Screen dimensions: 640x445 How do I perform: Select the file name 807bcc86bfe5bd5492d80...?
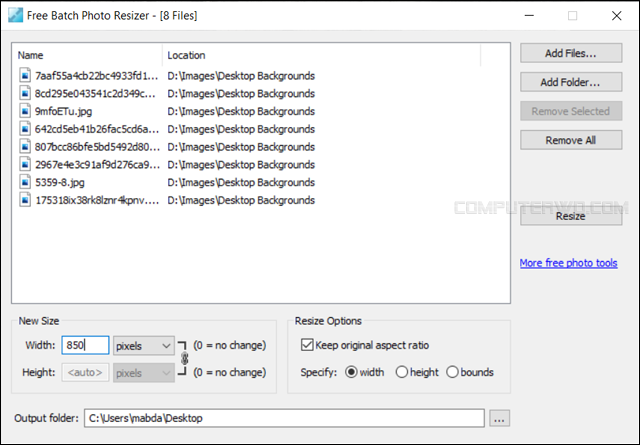coord(97,147)
